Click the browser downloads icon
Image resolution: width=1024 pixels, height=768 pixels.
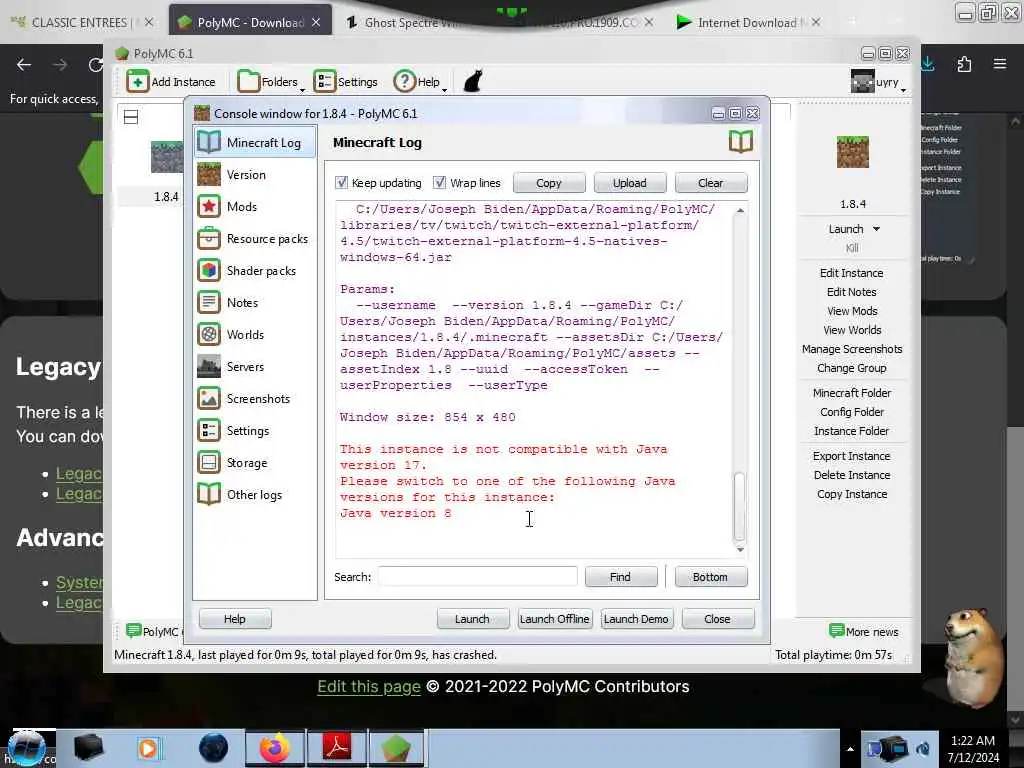click(928, 64)
